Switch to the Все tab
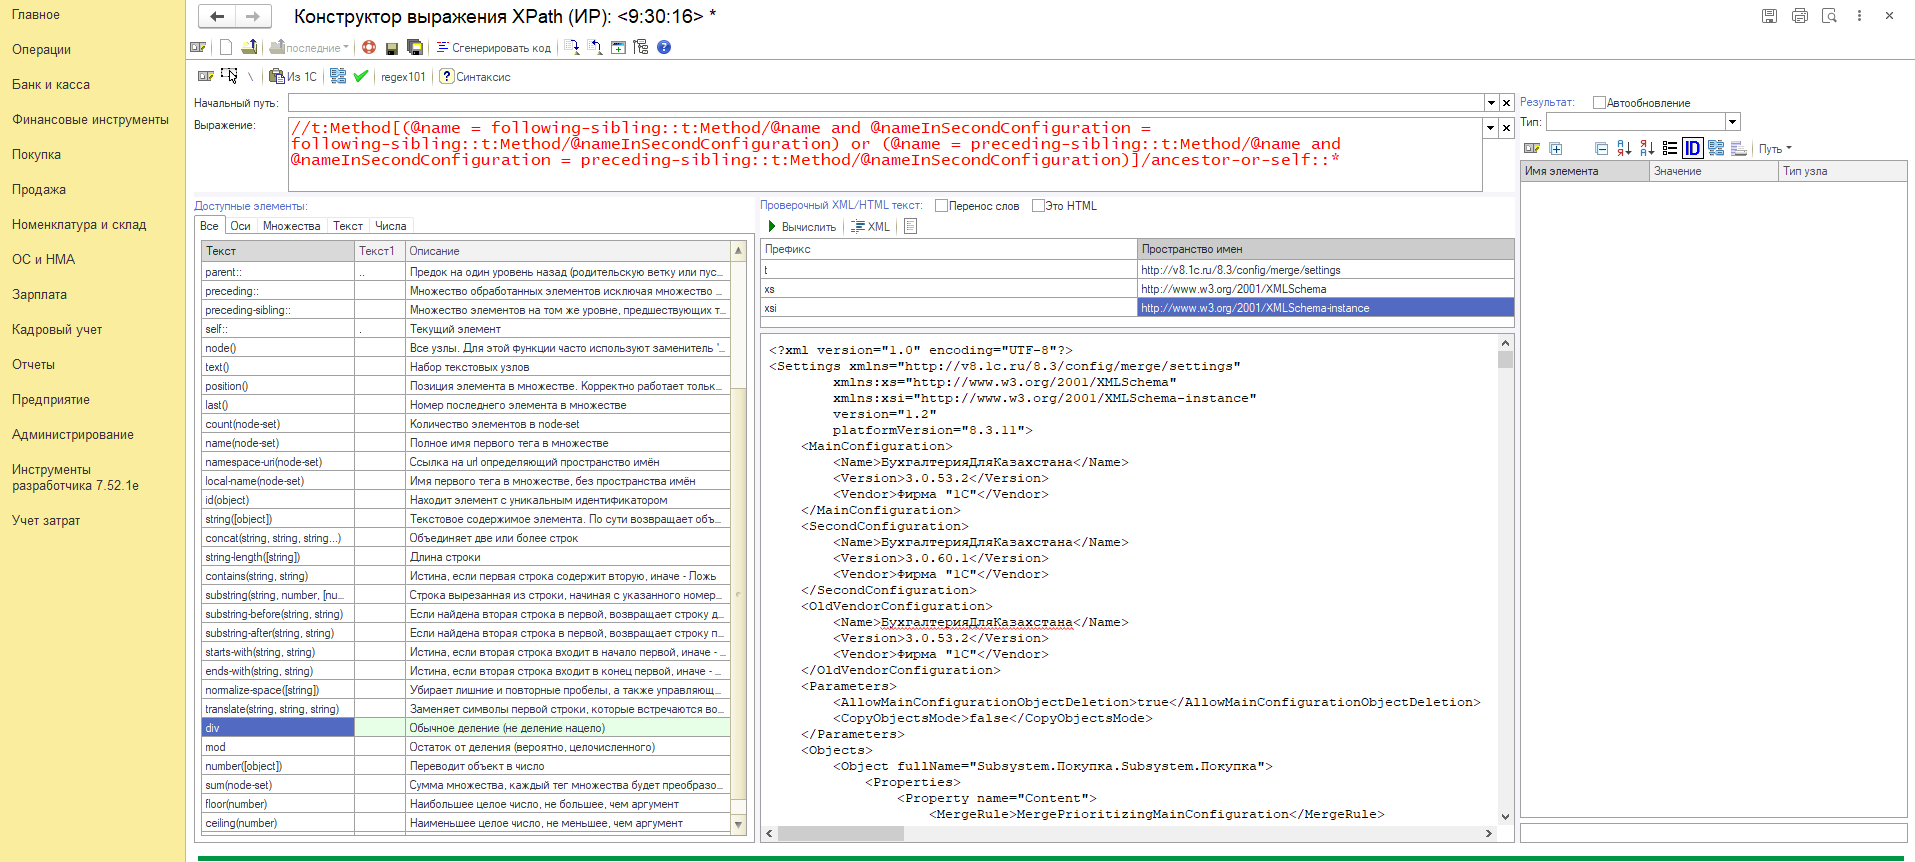 coord(209,226)
